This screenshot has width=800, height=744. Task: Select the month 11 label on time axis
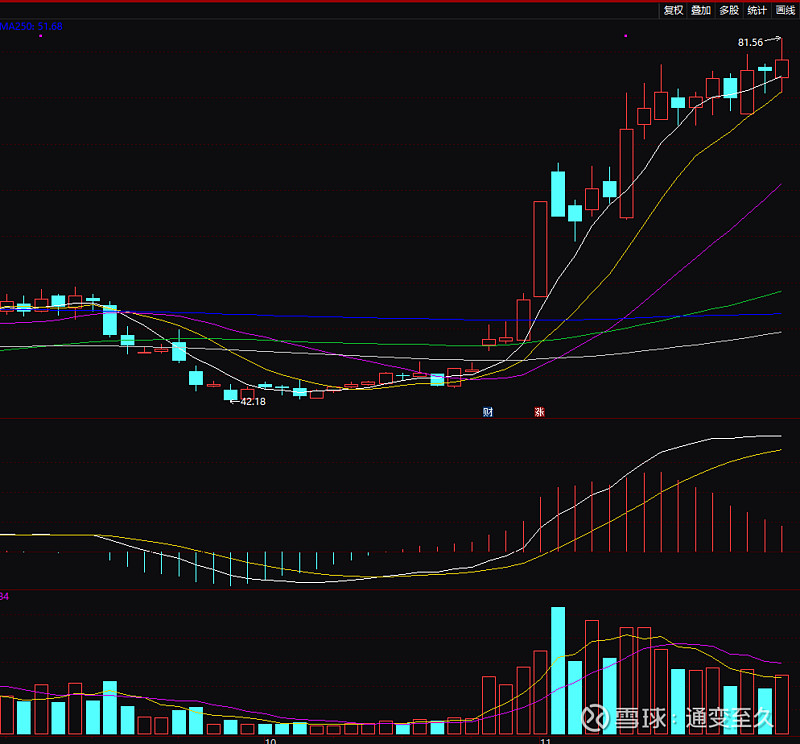(x=545, y=741)
